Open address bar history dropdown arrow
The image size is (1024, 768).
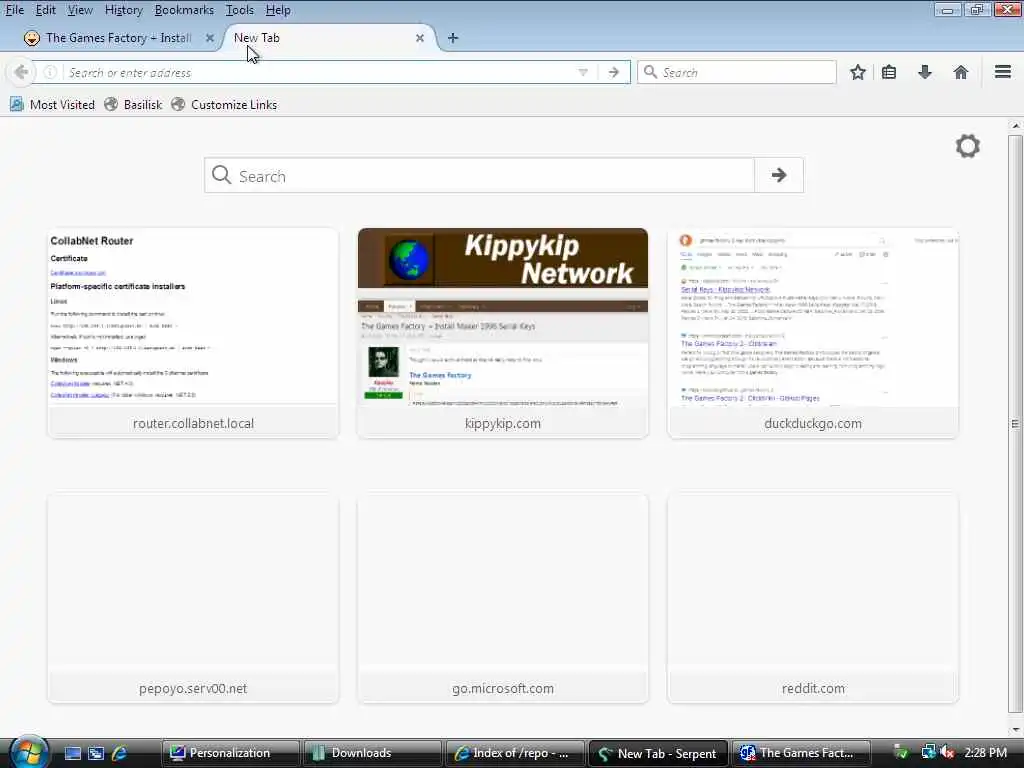583,72
